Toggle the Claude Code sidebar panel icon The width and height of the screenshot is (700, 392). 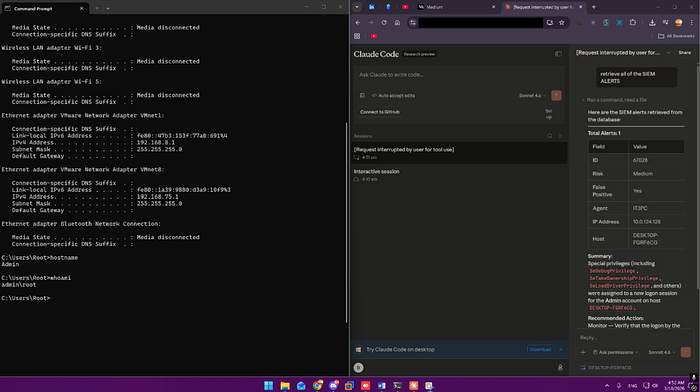(558, 54)
